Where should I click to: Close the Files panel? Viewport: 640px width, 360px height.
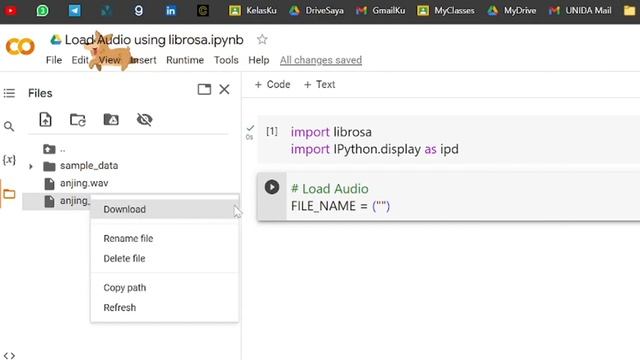pos(224,89)
